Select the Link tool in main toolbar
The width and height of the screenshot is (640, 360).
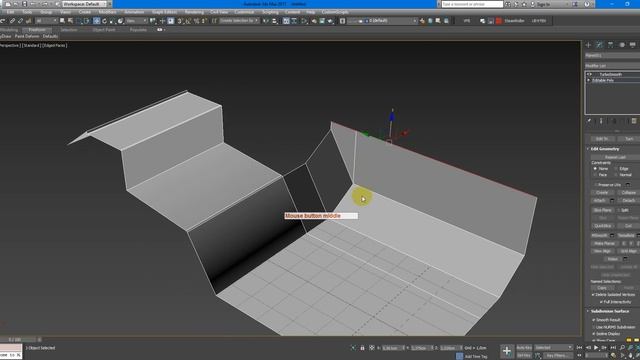click(x=12, y=21)
